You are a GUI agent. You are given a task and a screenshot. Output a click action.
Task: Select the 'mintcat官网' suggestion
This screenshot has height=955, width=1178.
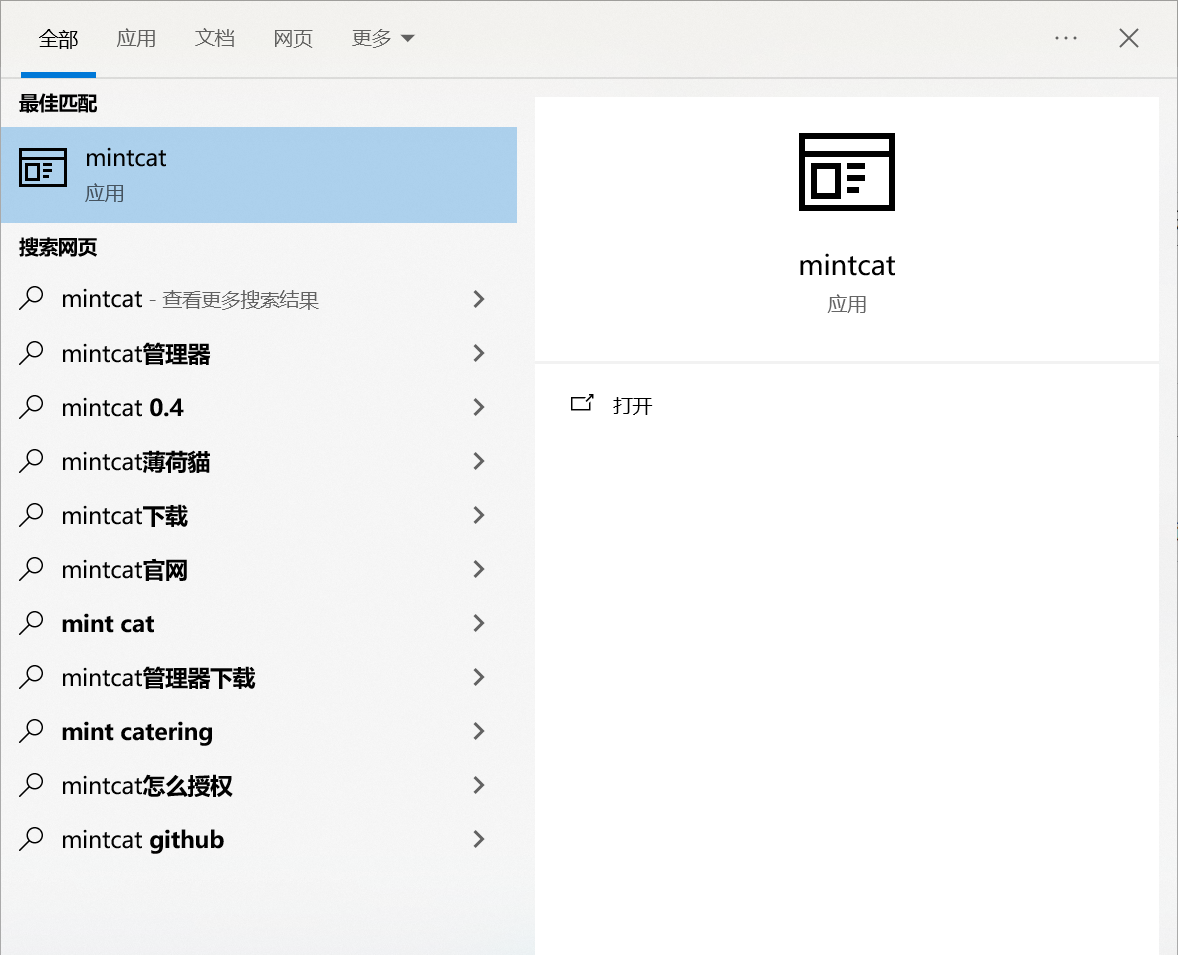pos(259,570)
